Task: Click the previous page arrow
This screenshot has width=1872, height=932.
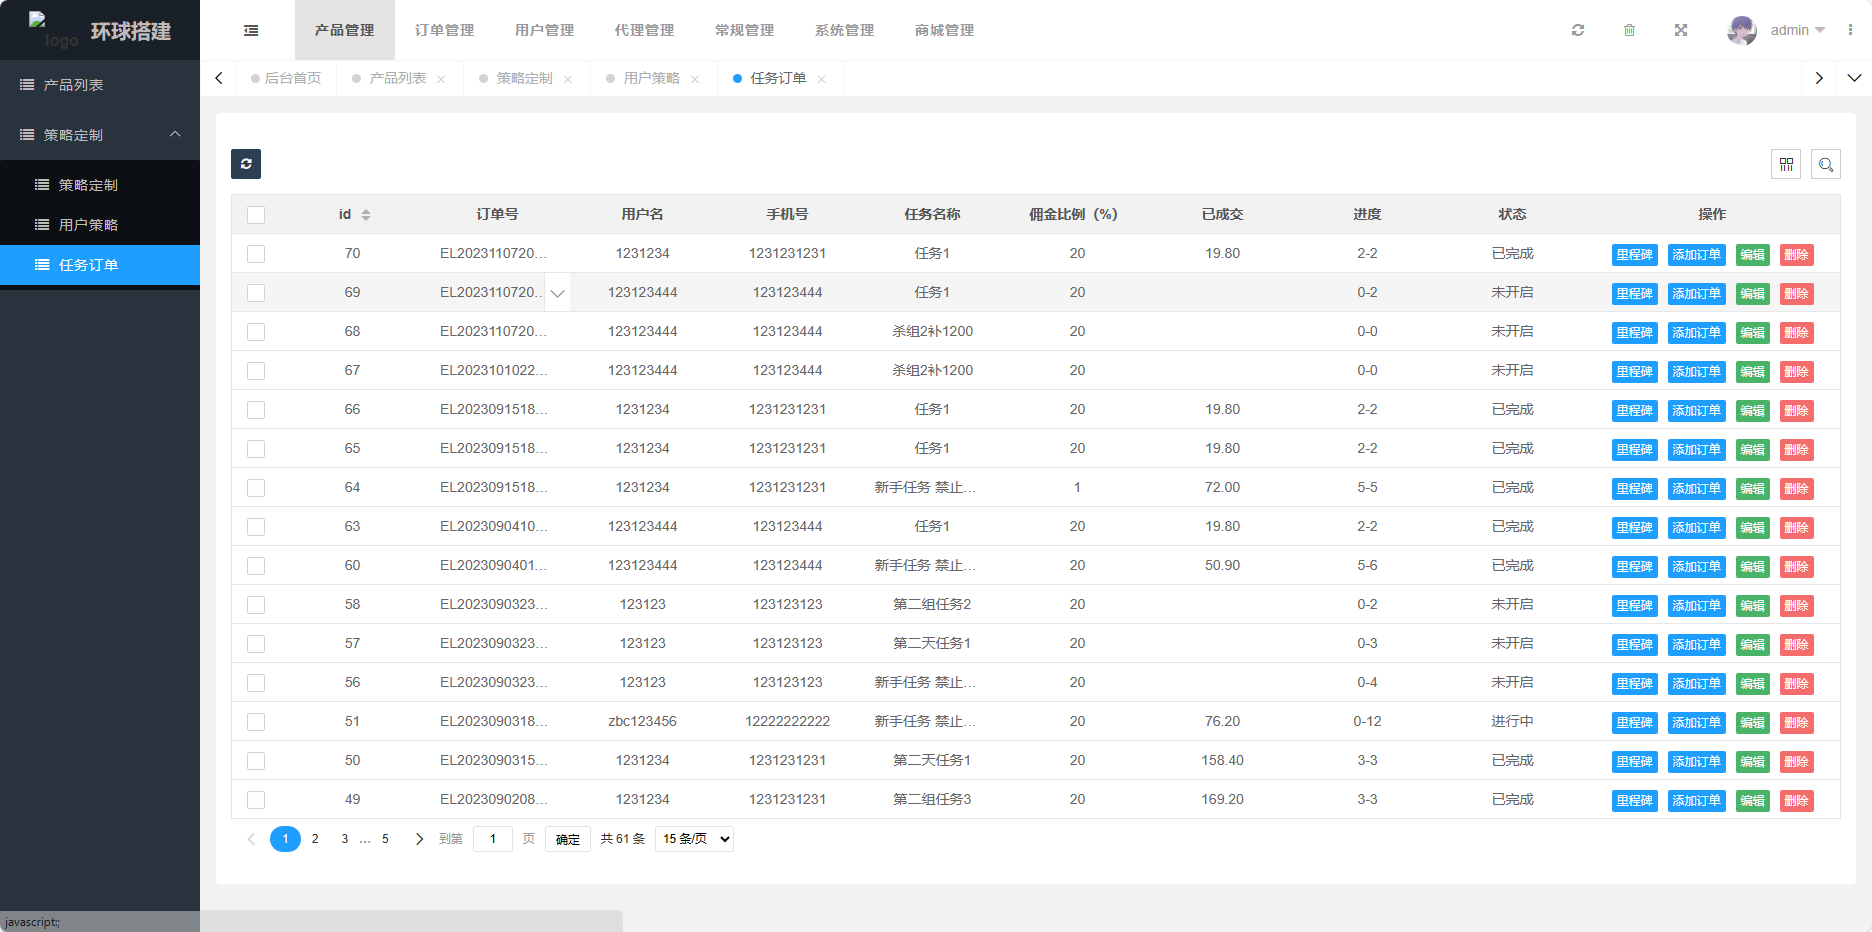Action: pyautogui.click(x=251, y=839)
